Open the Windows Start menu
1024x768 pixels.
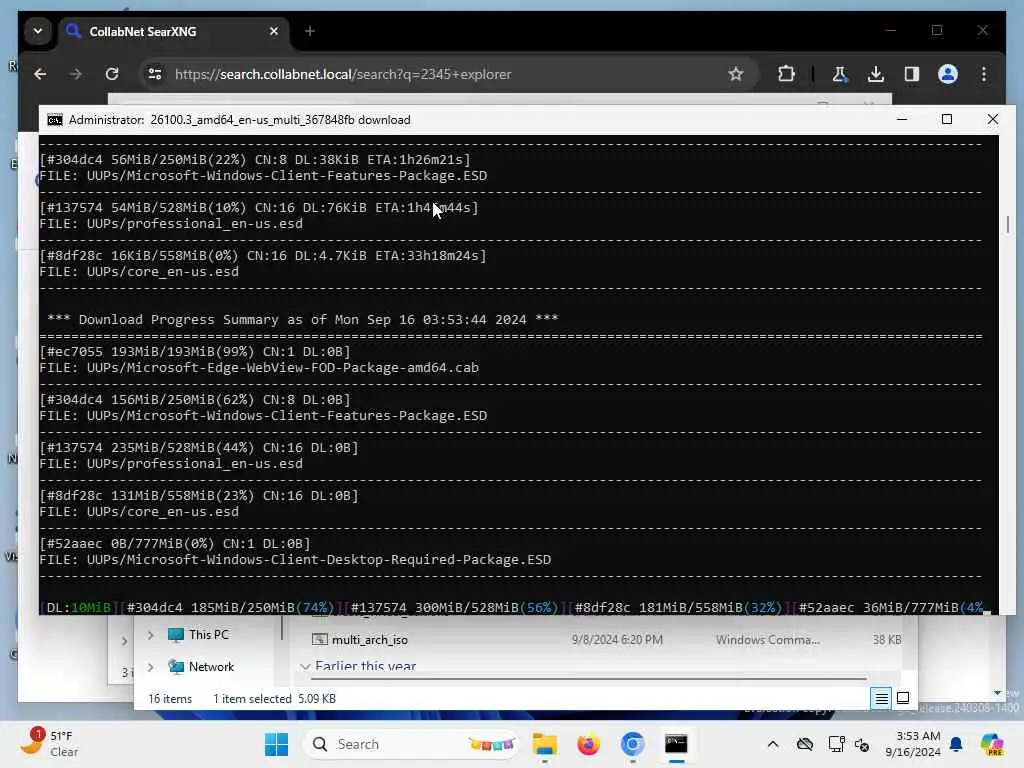(x=276, y=744)
